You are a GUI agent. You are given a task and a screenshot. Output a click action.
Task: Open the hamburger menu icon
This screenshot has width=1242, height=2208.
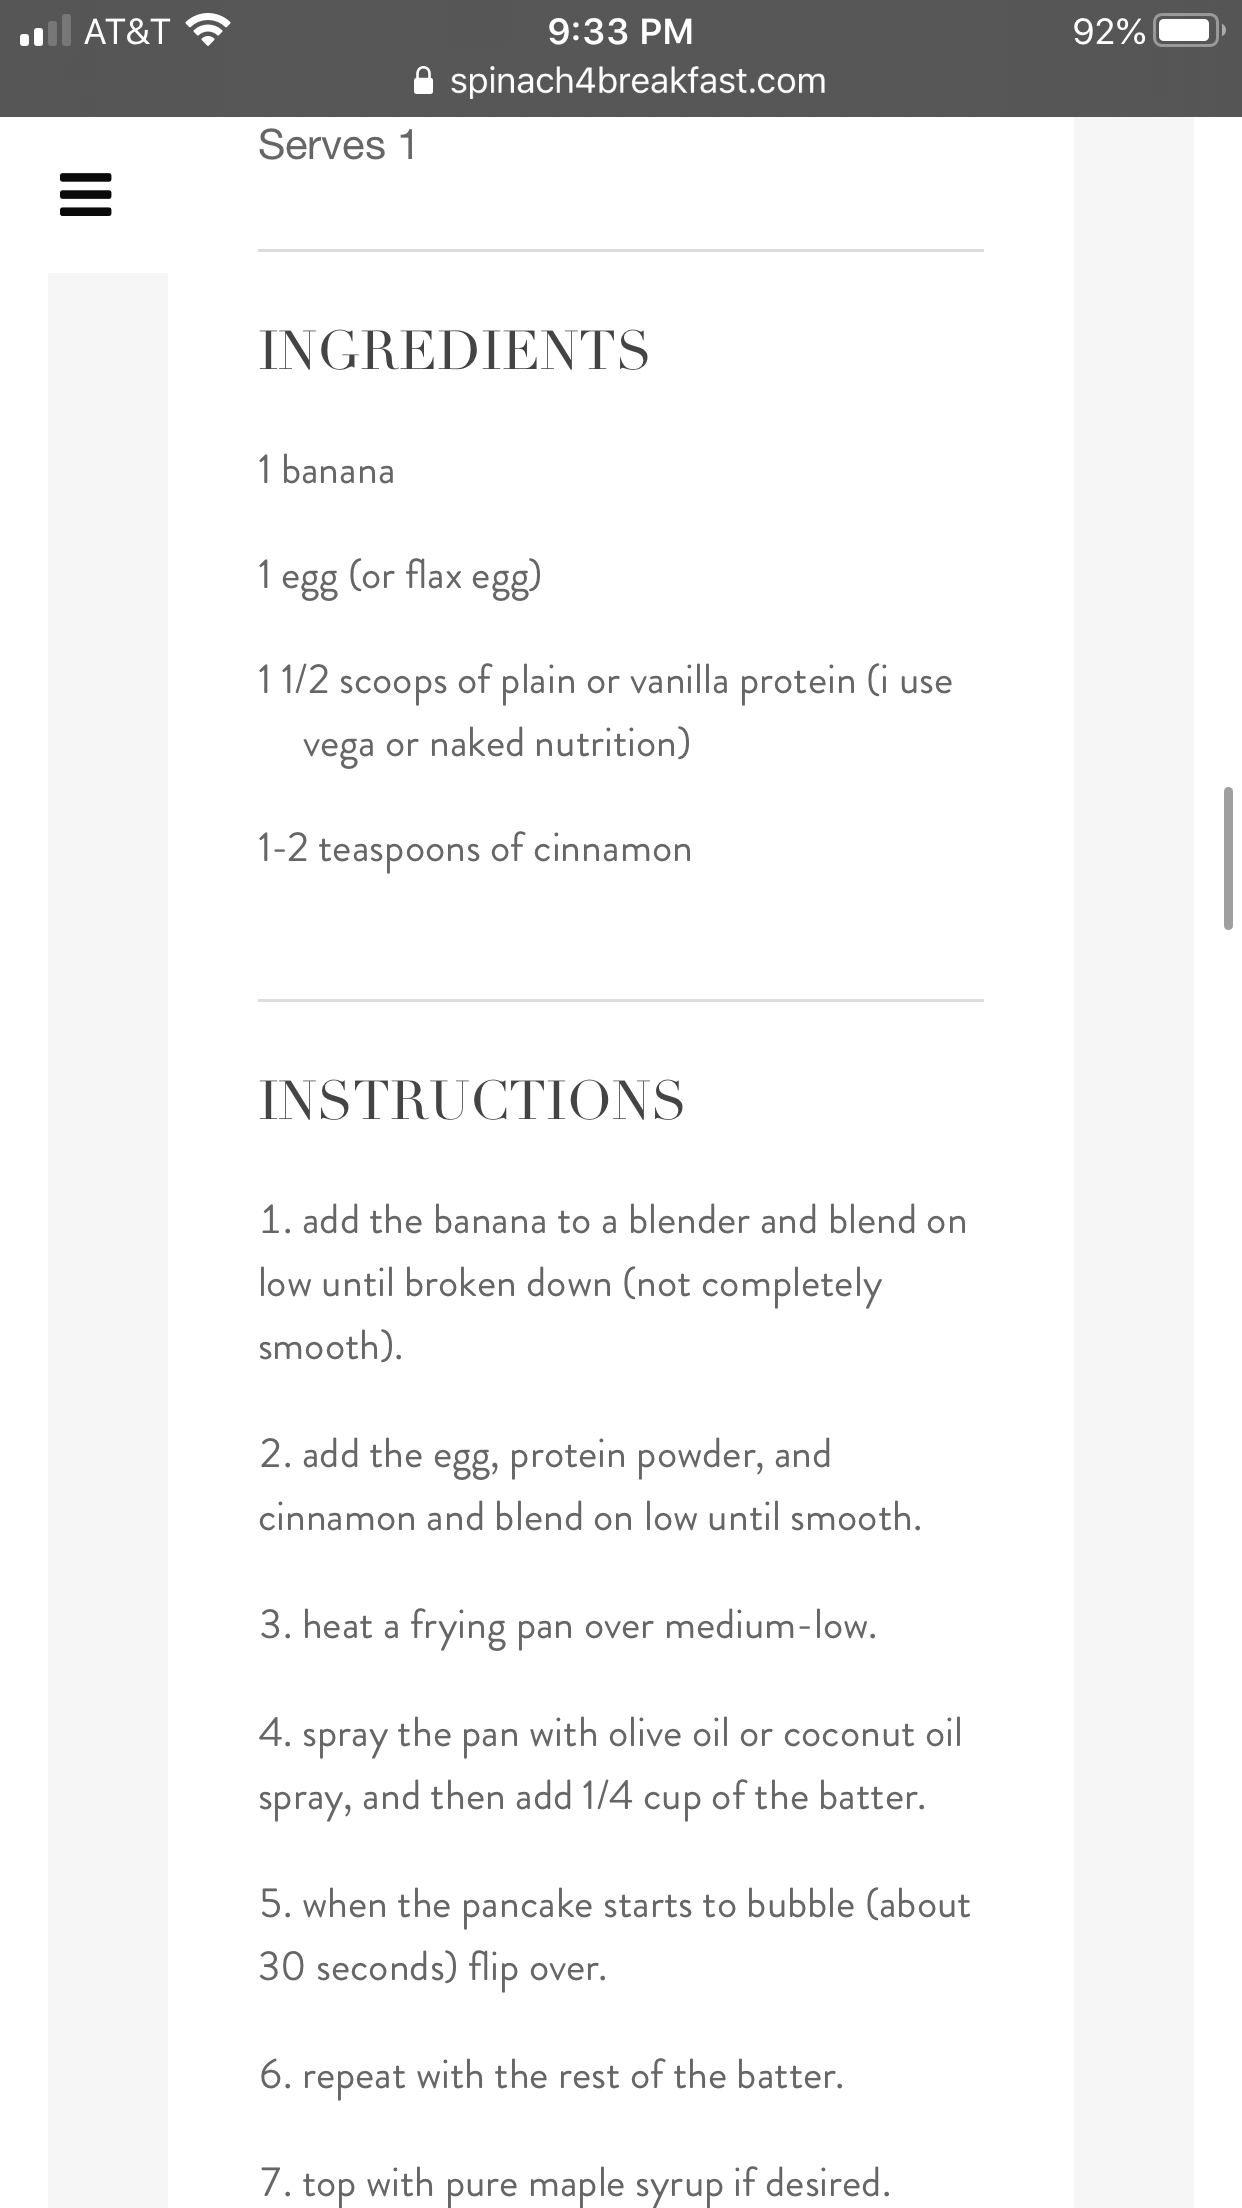click(x=86, y=194)
